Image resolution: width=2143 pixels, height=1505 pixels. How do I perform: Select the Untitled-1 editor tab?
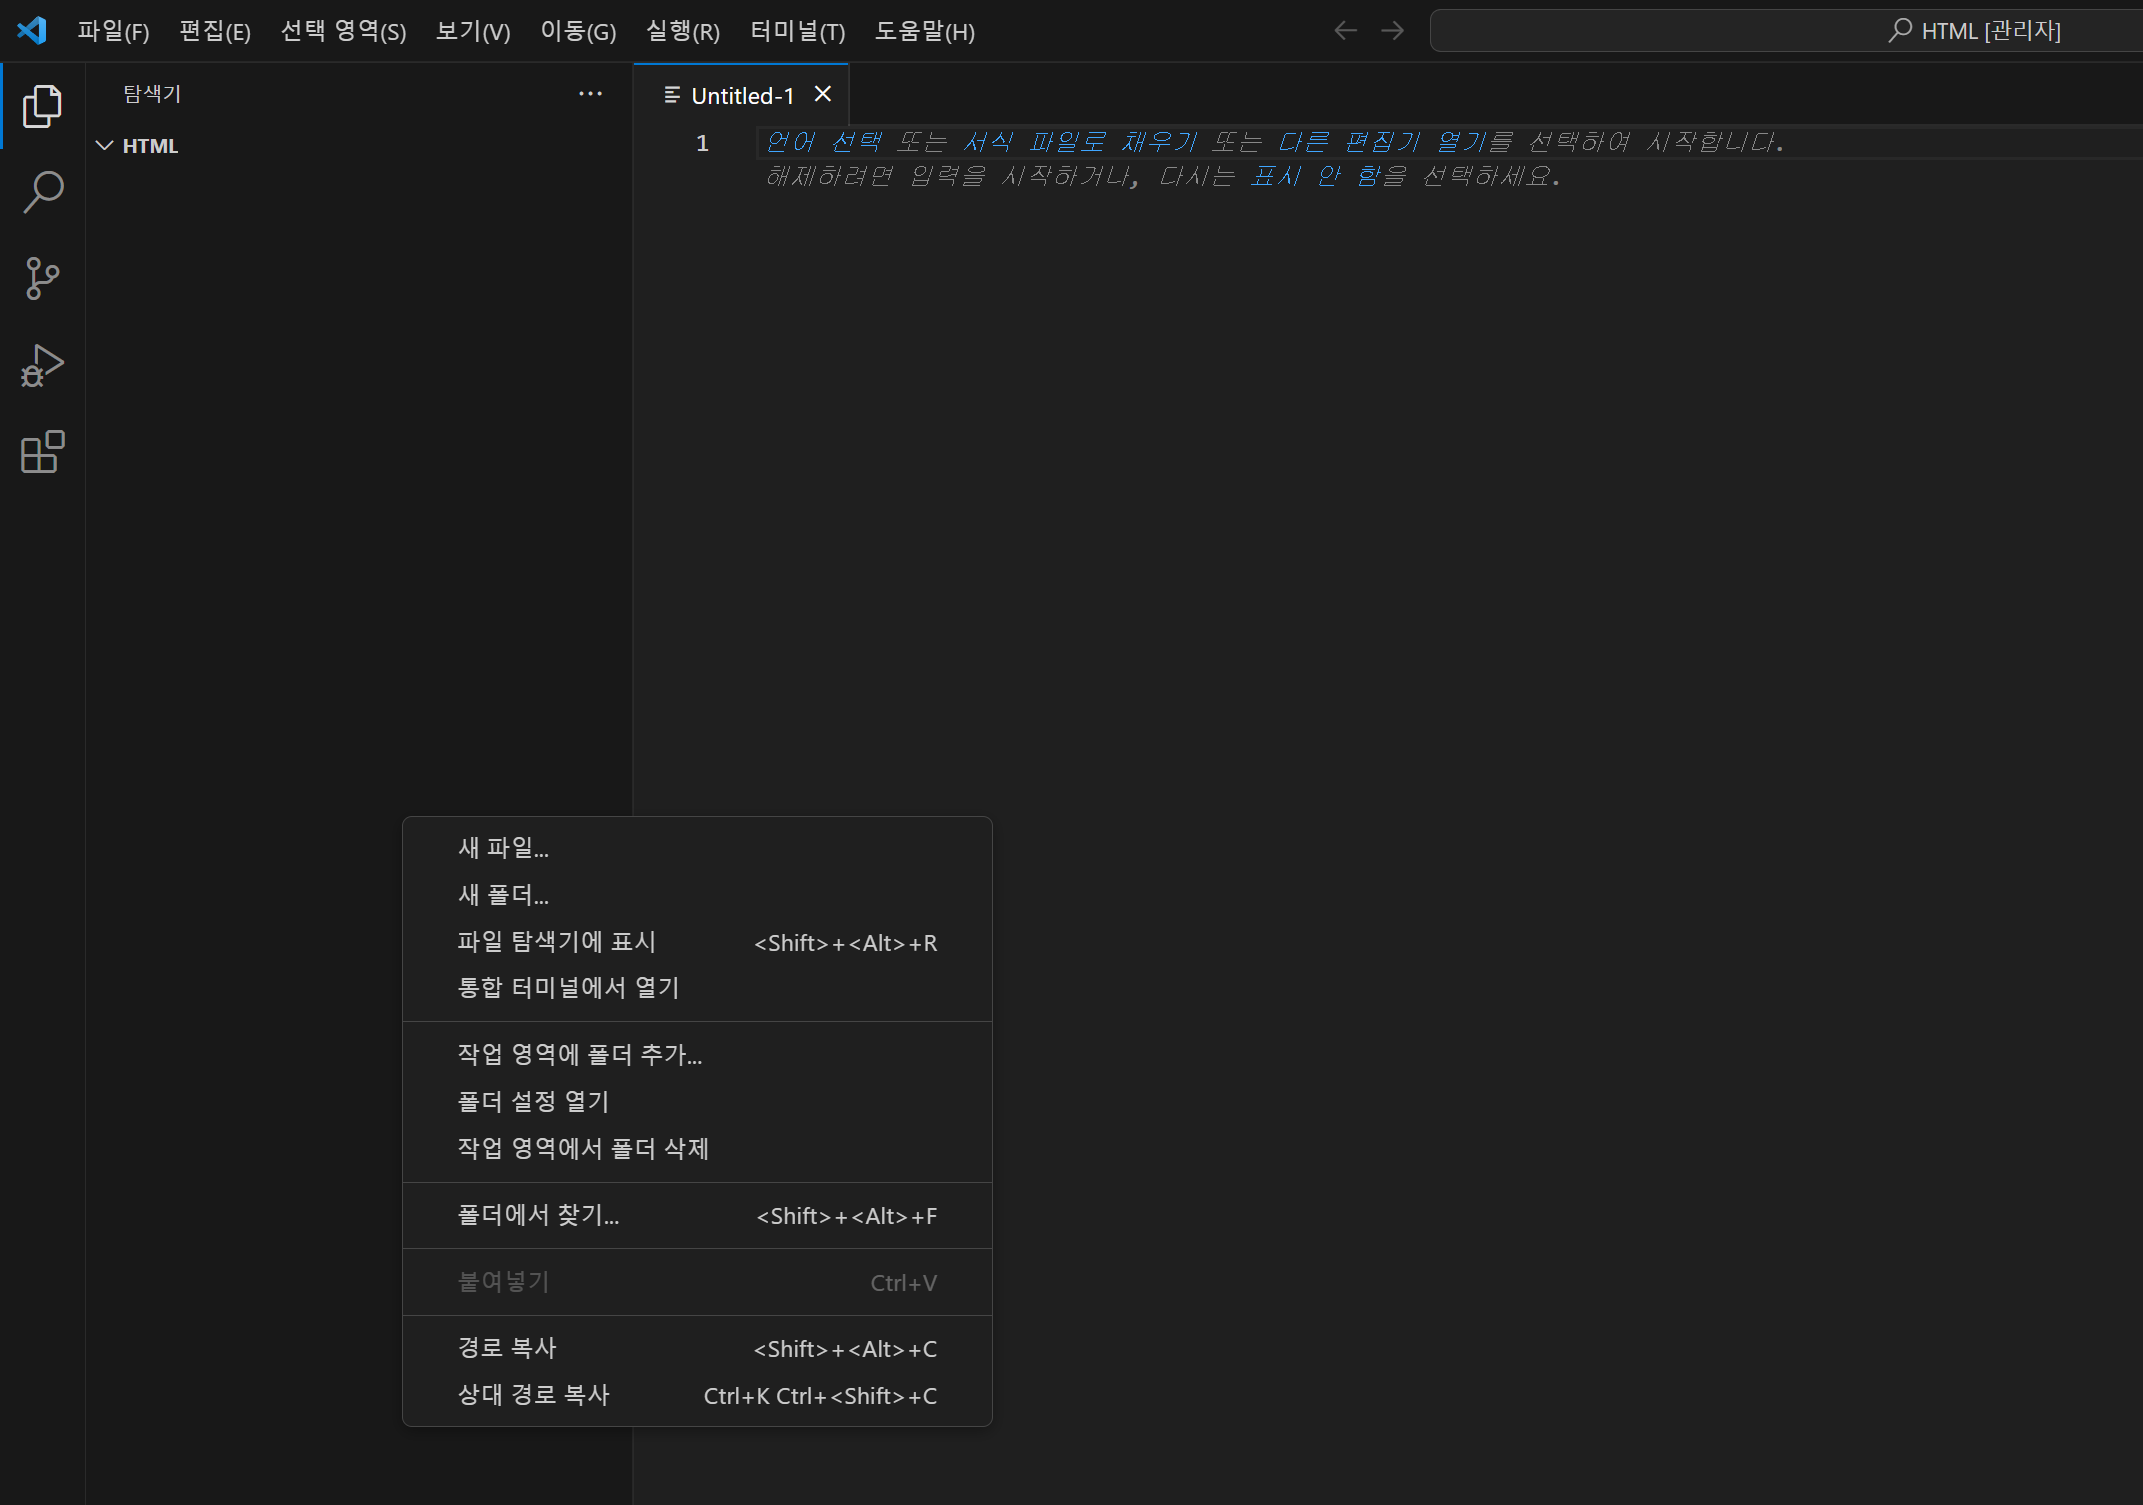[741, 96]
